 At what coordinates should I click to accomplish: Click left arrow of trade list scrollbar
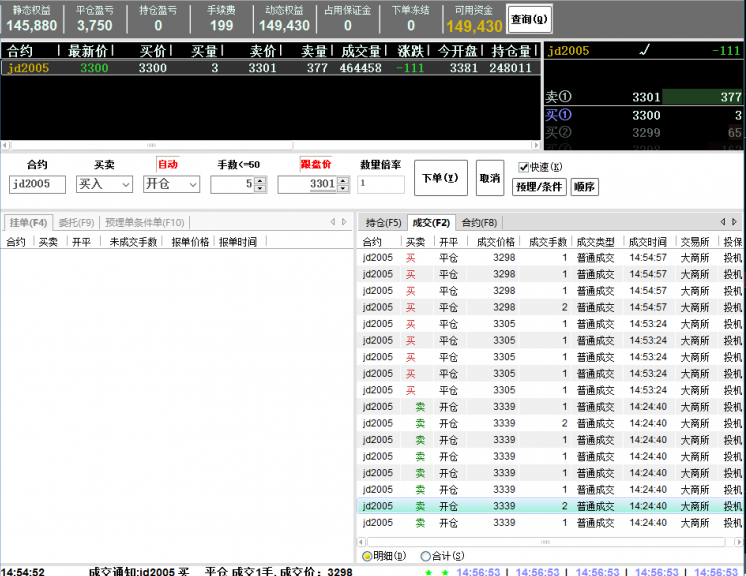point(362,542)
